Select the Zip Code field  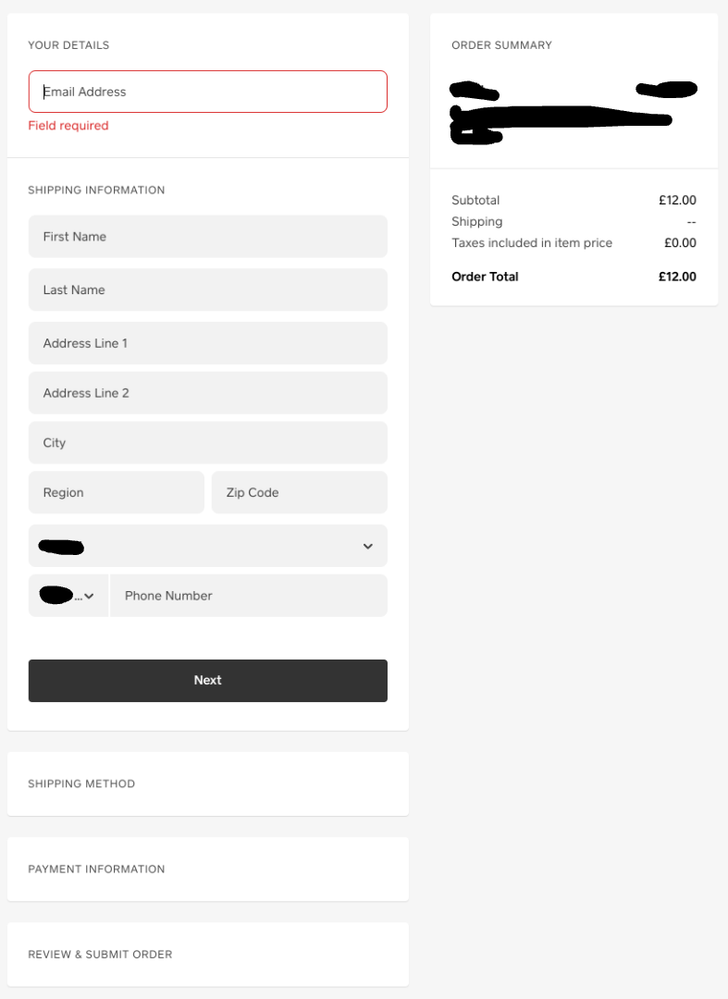pyautogui.click(x=299, y=493)
